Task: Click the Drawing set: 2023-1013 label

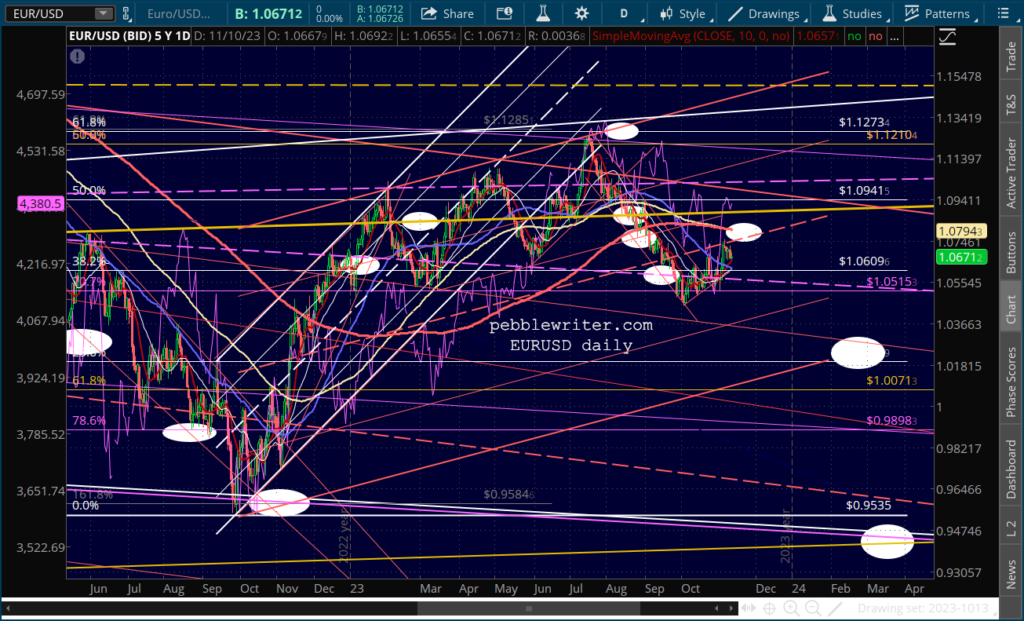Action: [x=922, y=609]
